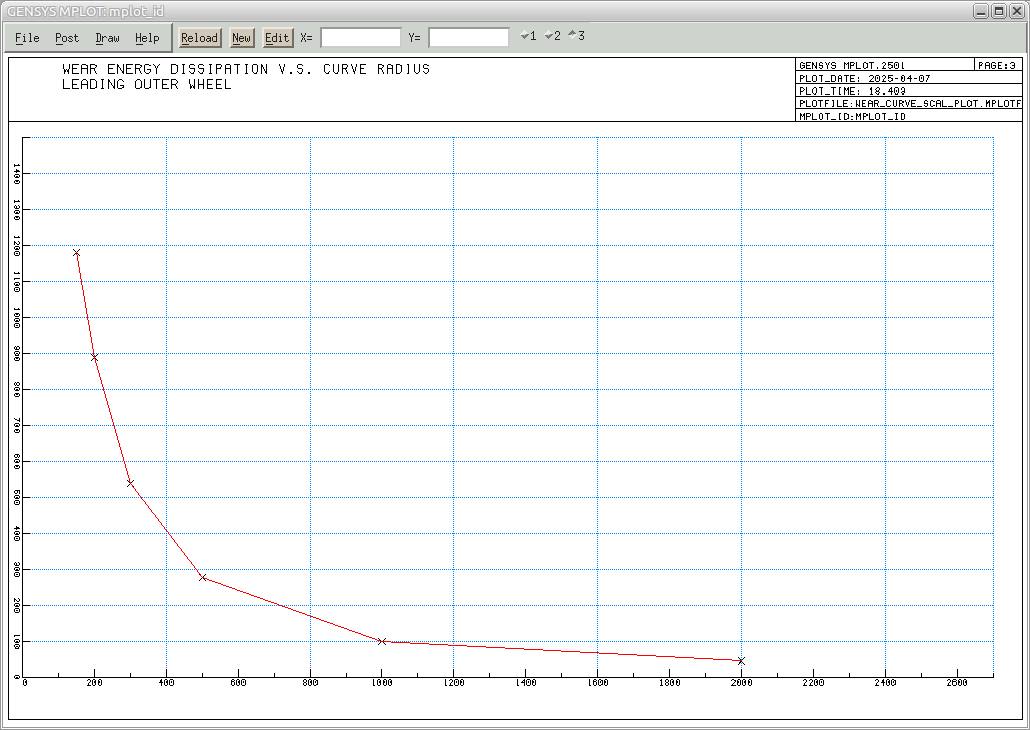
Task: Click the New button to create a plot
Action: [x=241, y=37]
